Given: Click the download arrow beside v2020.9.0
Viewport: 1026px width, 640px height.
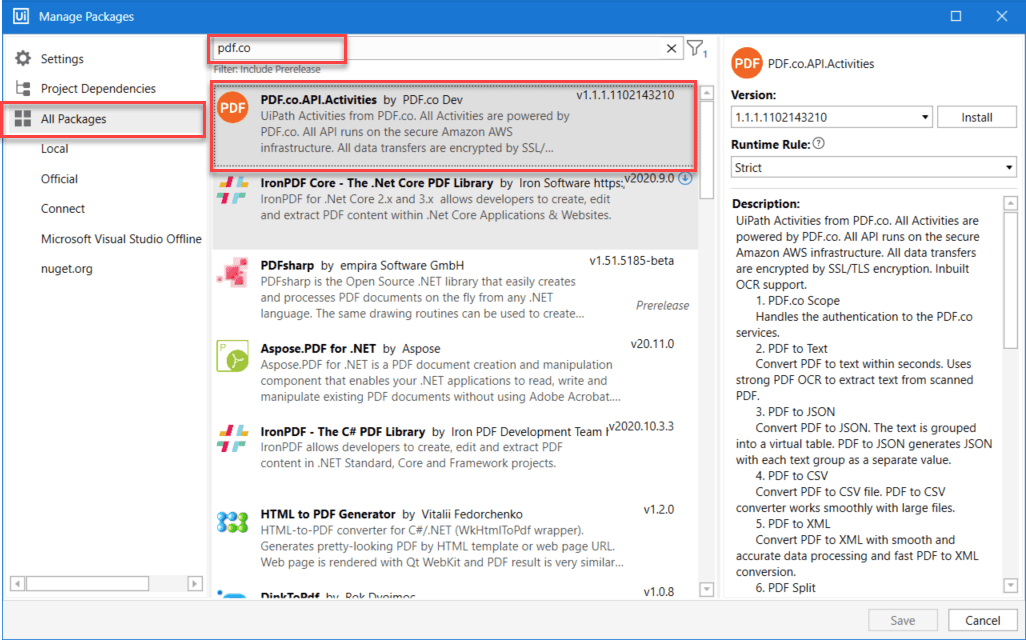Looking at the screenshot, I should coord(685,178).
